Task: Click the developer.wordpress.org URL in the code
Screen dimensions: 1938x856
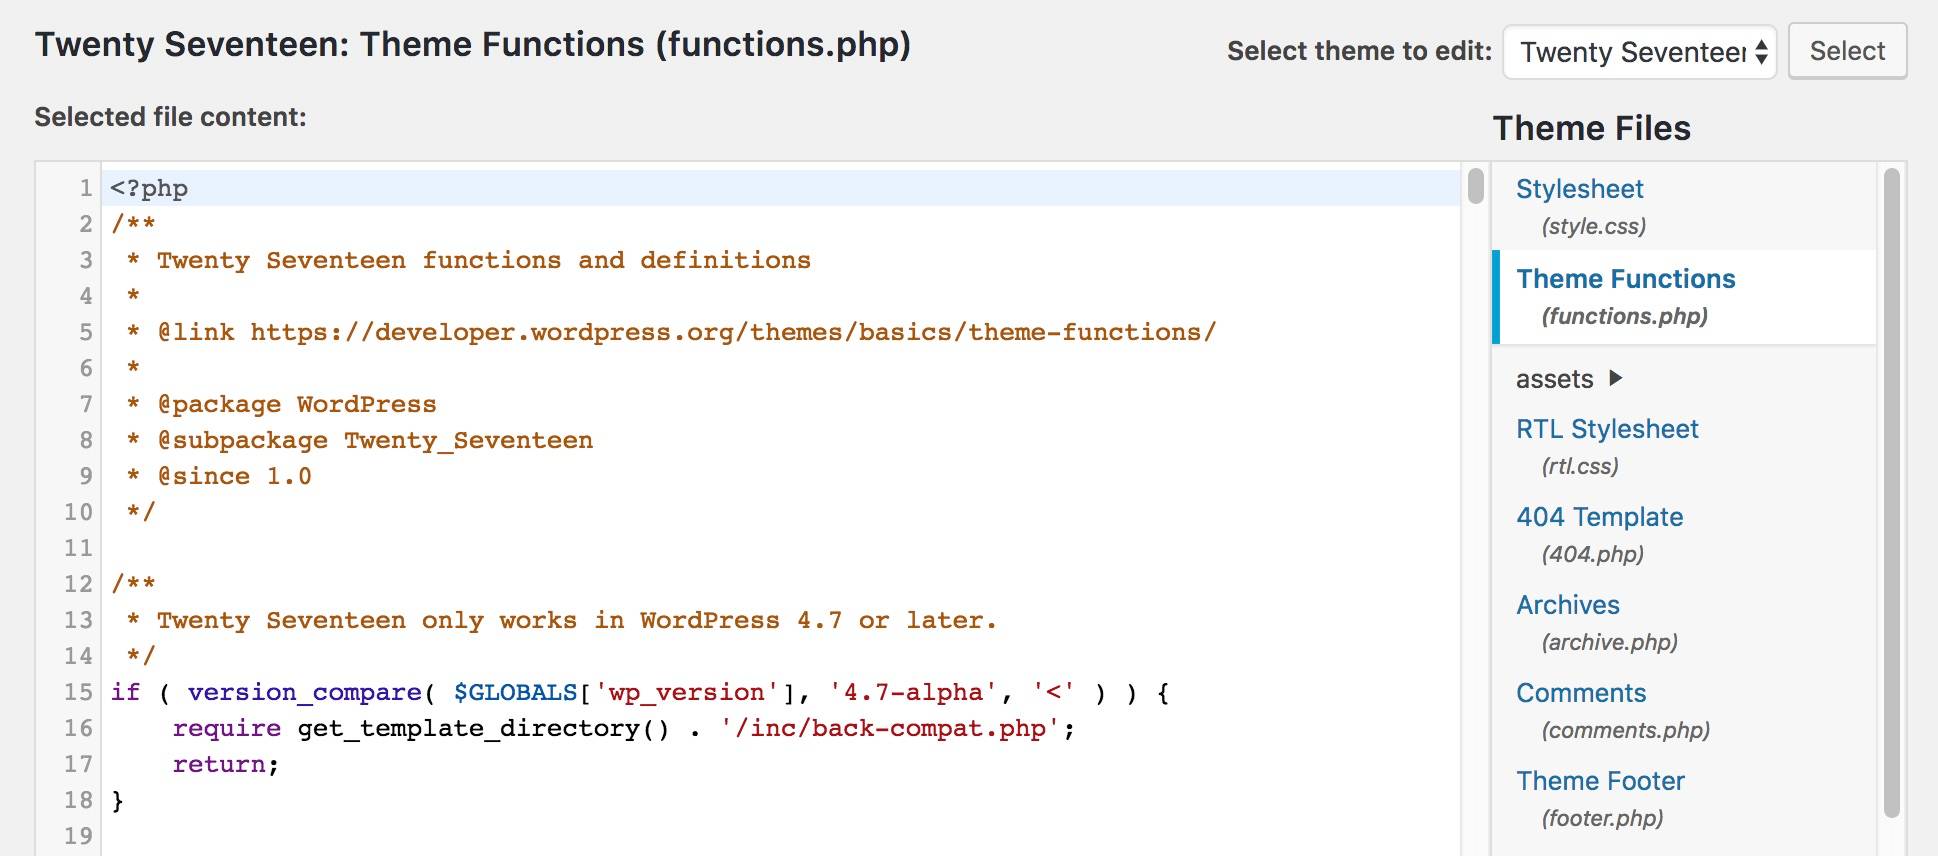Action: click(728, 331)
